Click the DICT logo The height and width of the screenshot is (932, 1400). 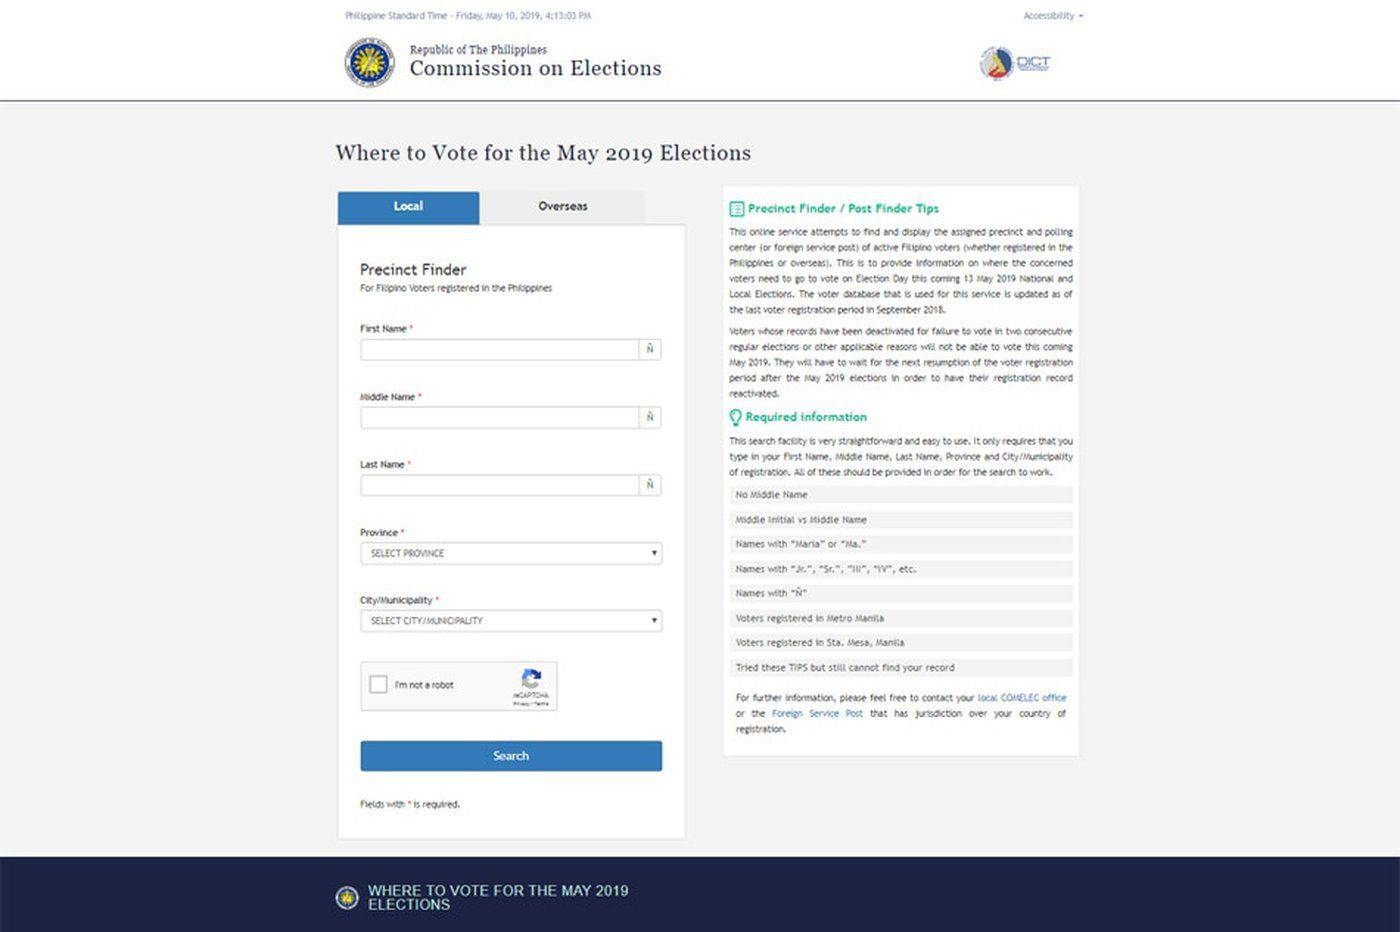pos(1015,62)
